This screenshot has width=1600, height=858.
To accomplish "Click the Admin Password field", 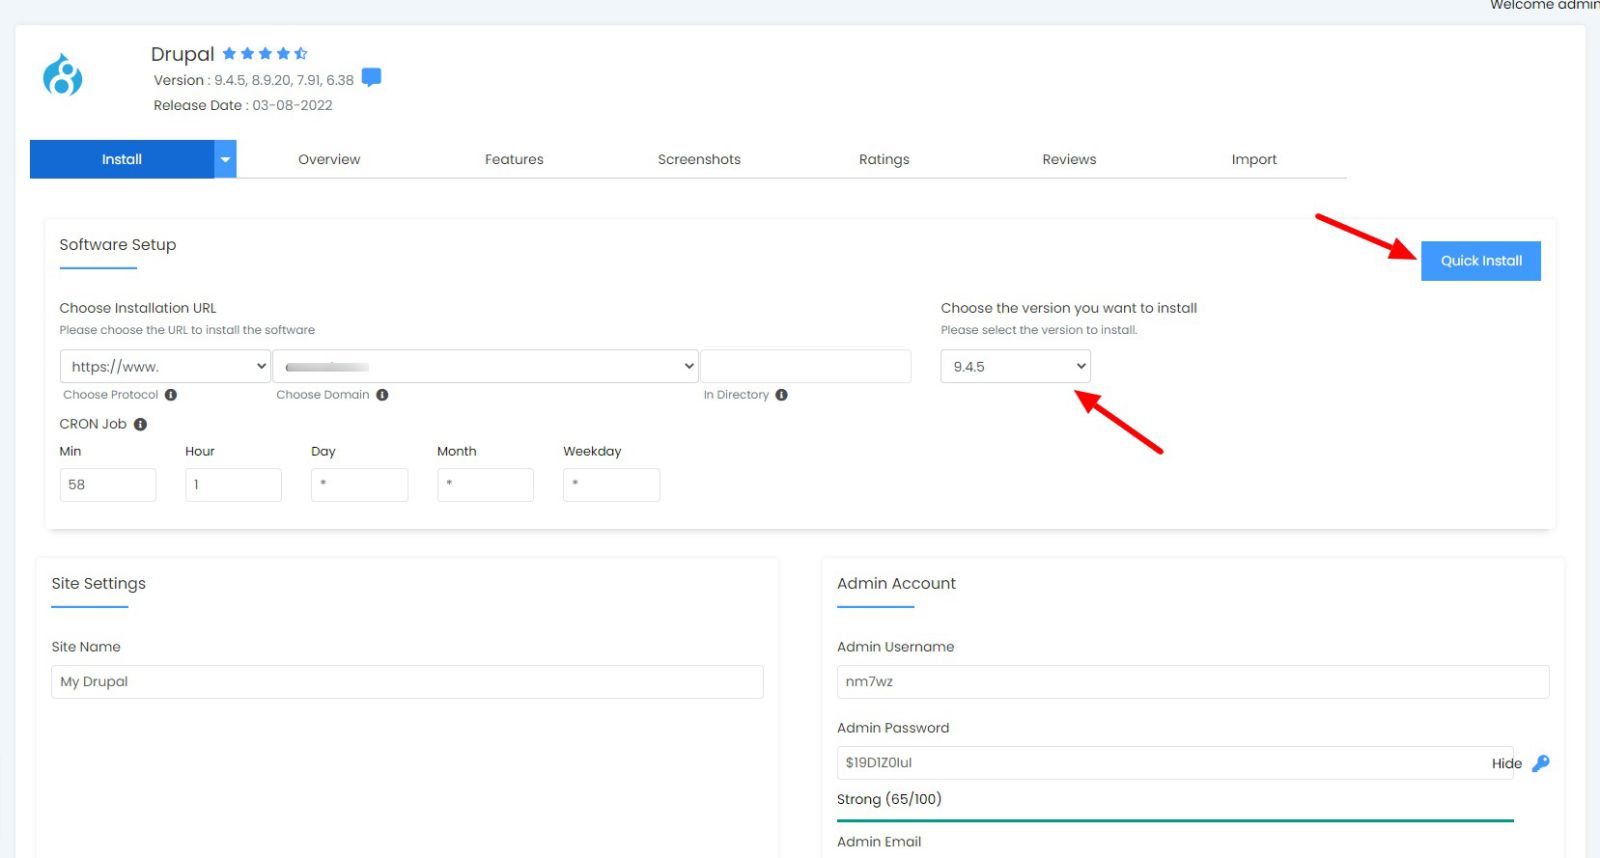I will click(1175, 763).
